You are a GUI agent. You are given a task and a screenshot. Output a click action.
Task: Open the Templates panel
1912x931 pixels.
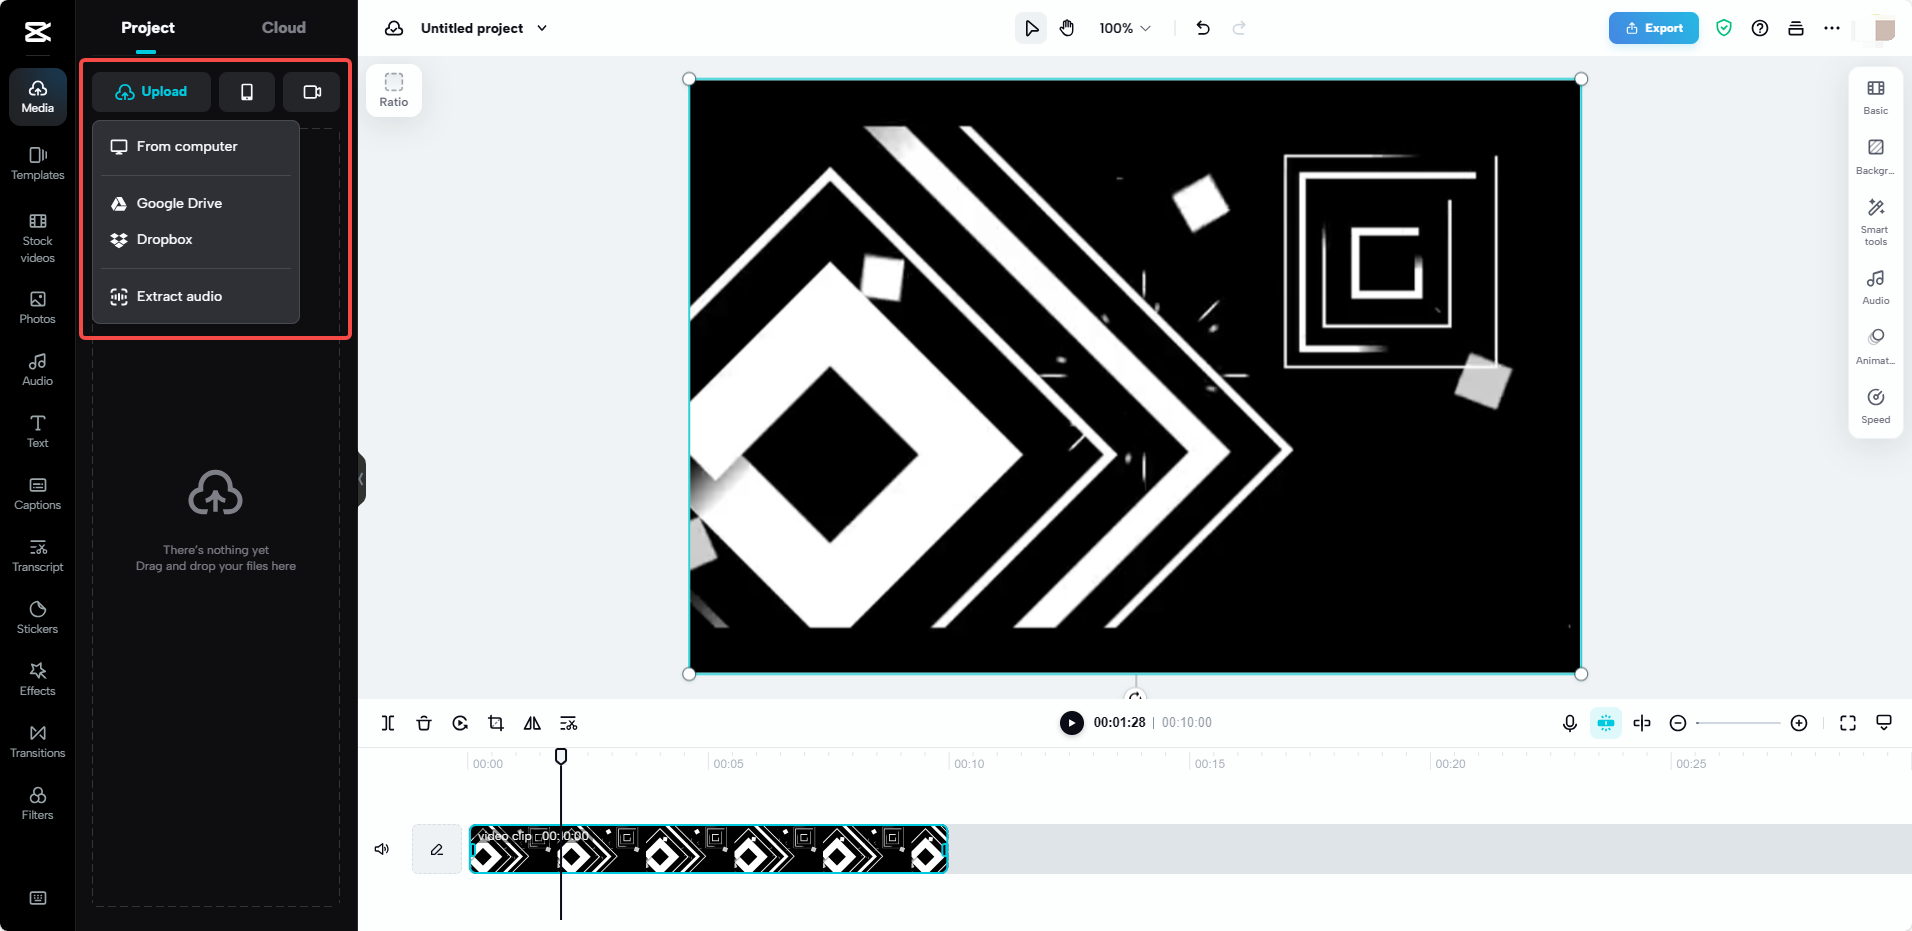click(37, 163)
